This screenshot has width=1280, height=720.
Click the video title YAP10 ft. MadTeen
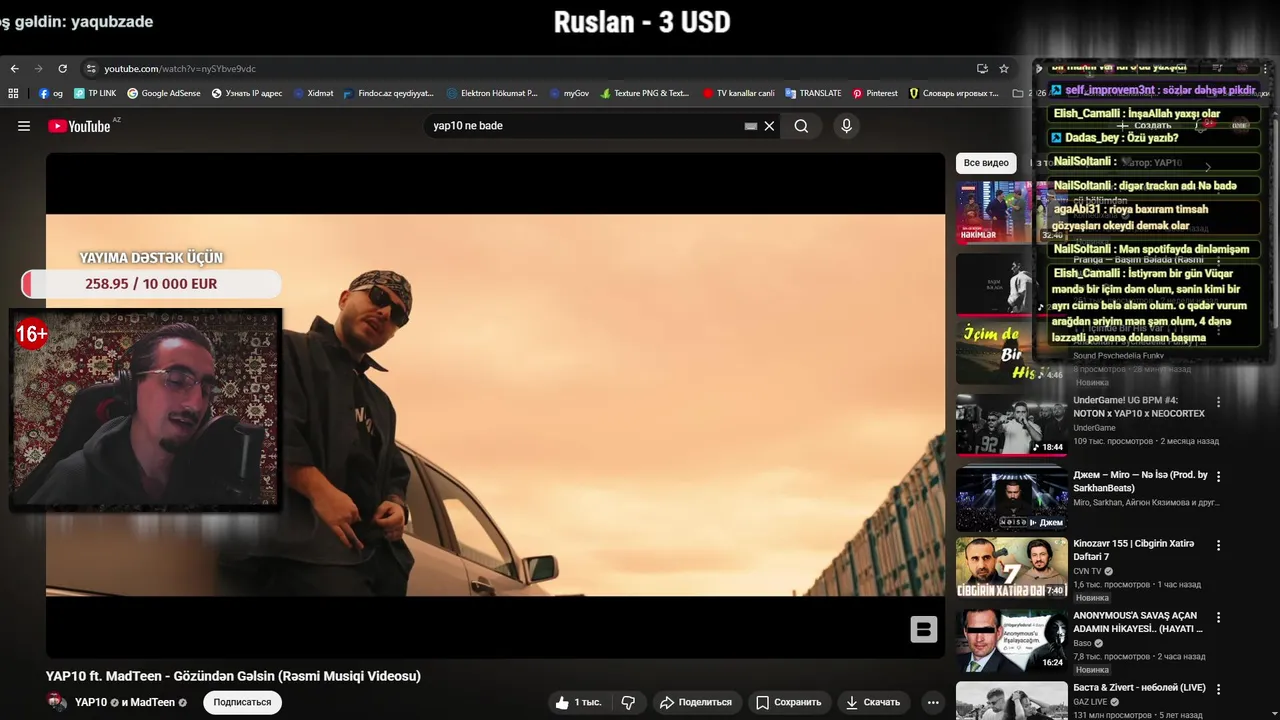click(x=233, y=676)
